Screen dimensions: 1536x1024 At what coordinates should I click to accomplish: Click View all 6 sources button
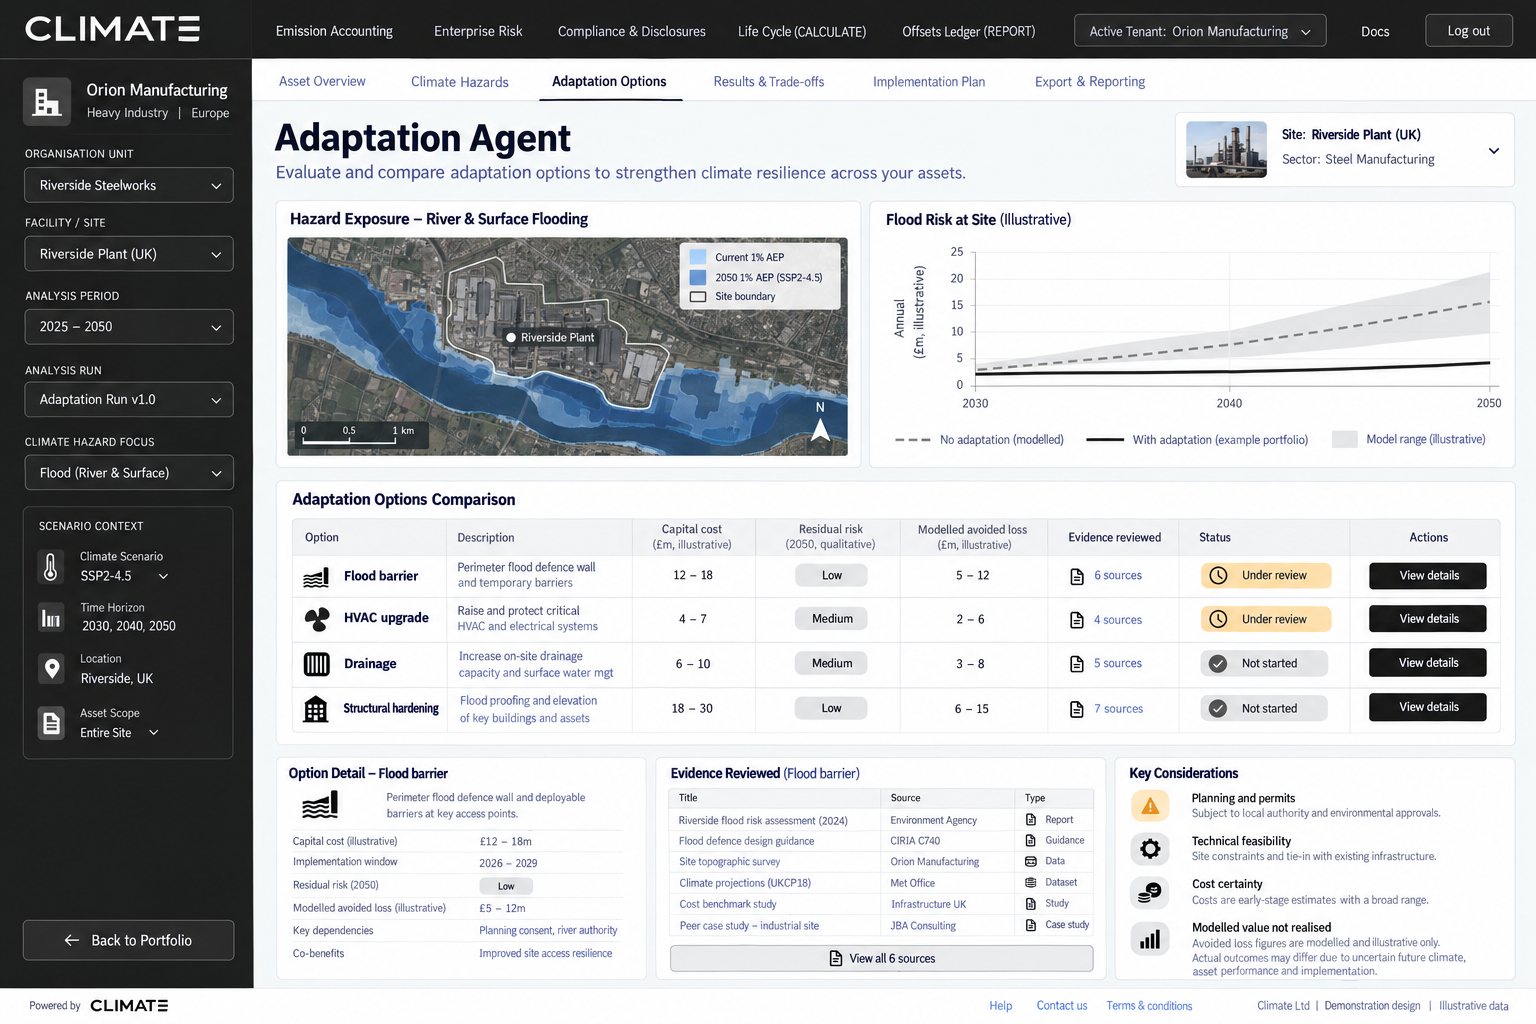point(881,959)
